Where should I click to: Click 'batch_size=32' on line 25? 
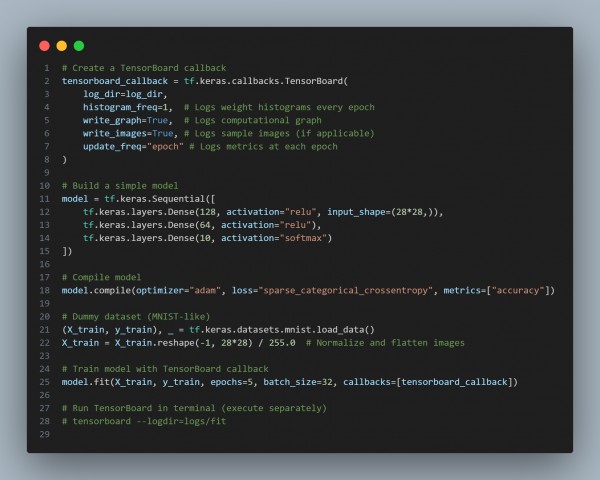(x=298, y=382)
